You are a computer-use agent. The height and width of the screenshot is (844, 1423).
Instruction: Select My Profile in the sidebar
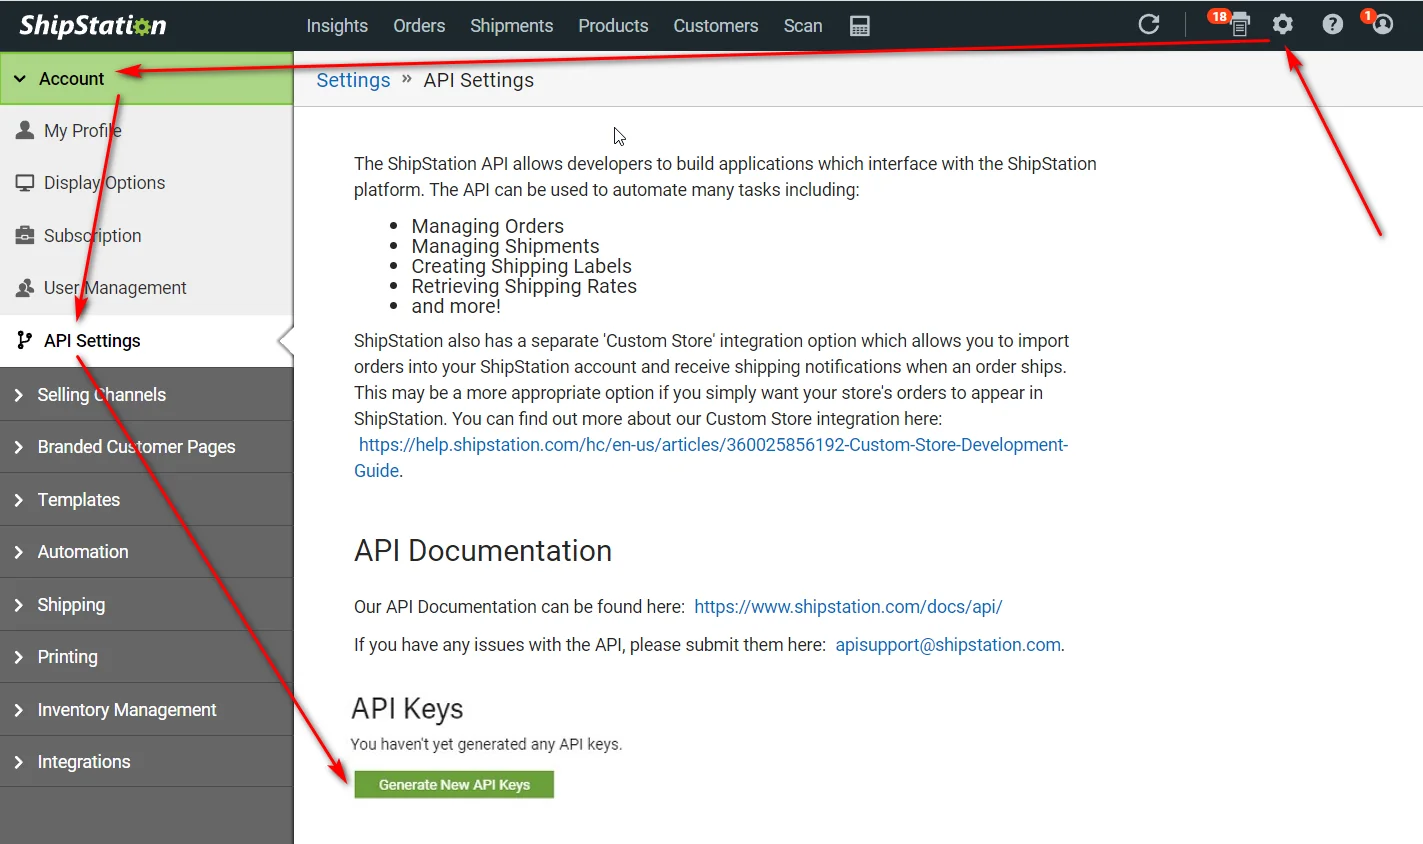click(146, 130)
